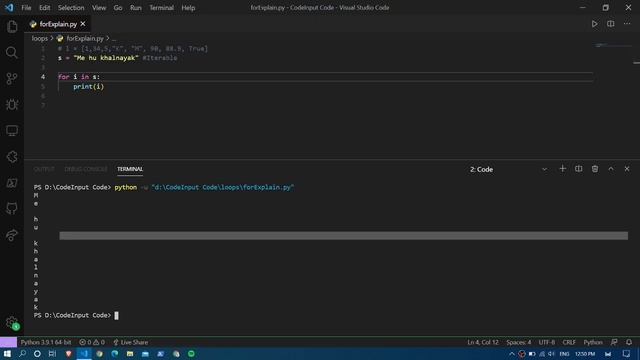Open the Explorer view in activity bar
640x360 pixels.
click(12, 27)
